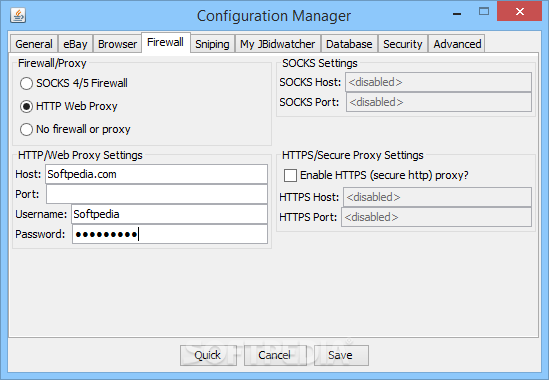Click the disabled SOCKS Port field

[x=439, y=102]
